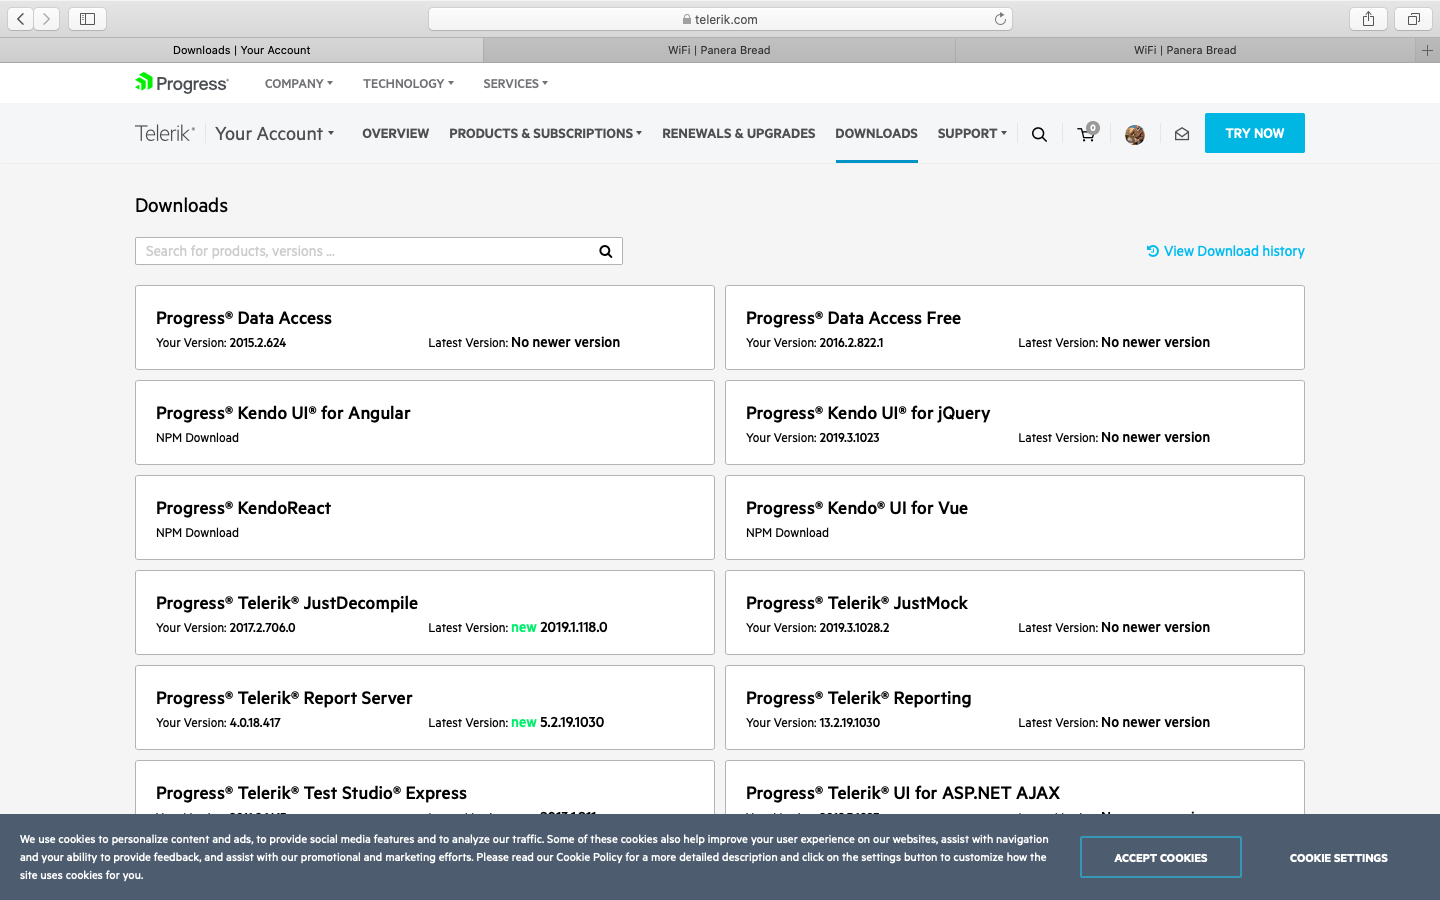Open View Download history link

(x=1225, y=252)
